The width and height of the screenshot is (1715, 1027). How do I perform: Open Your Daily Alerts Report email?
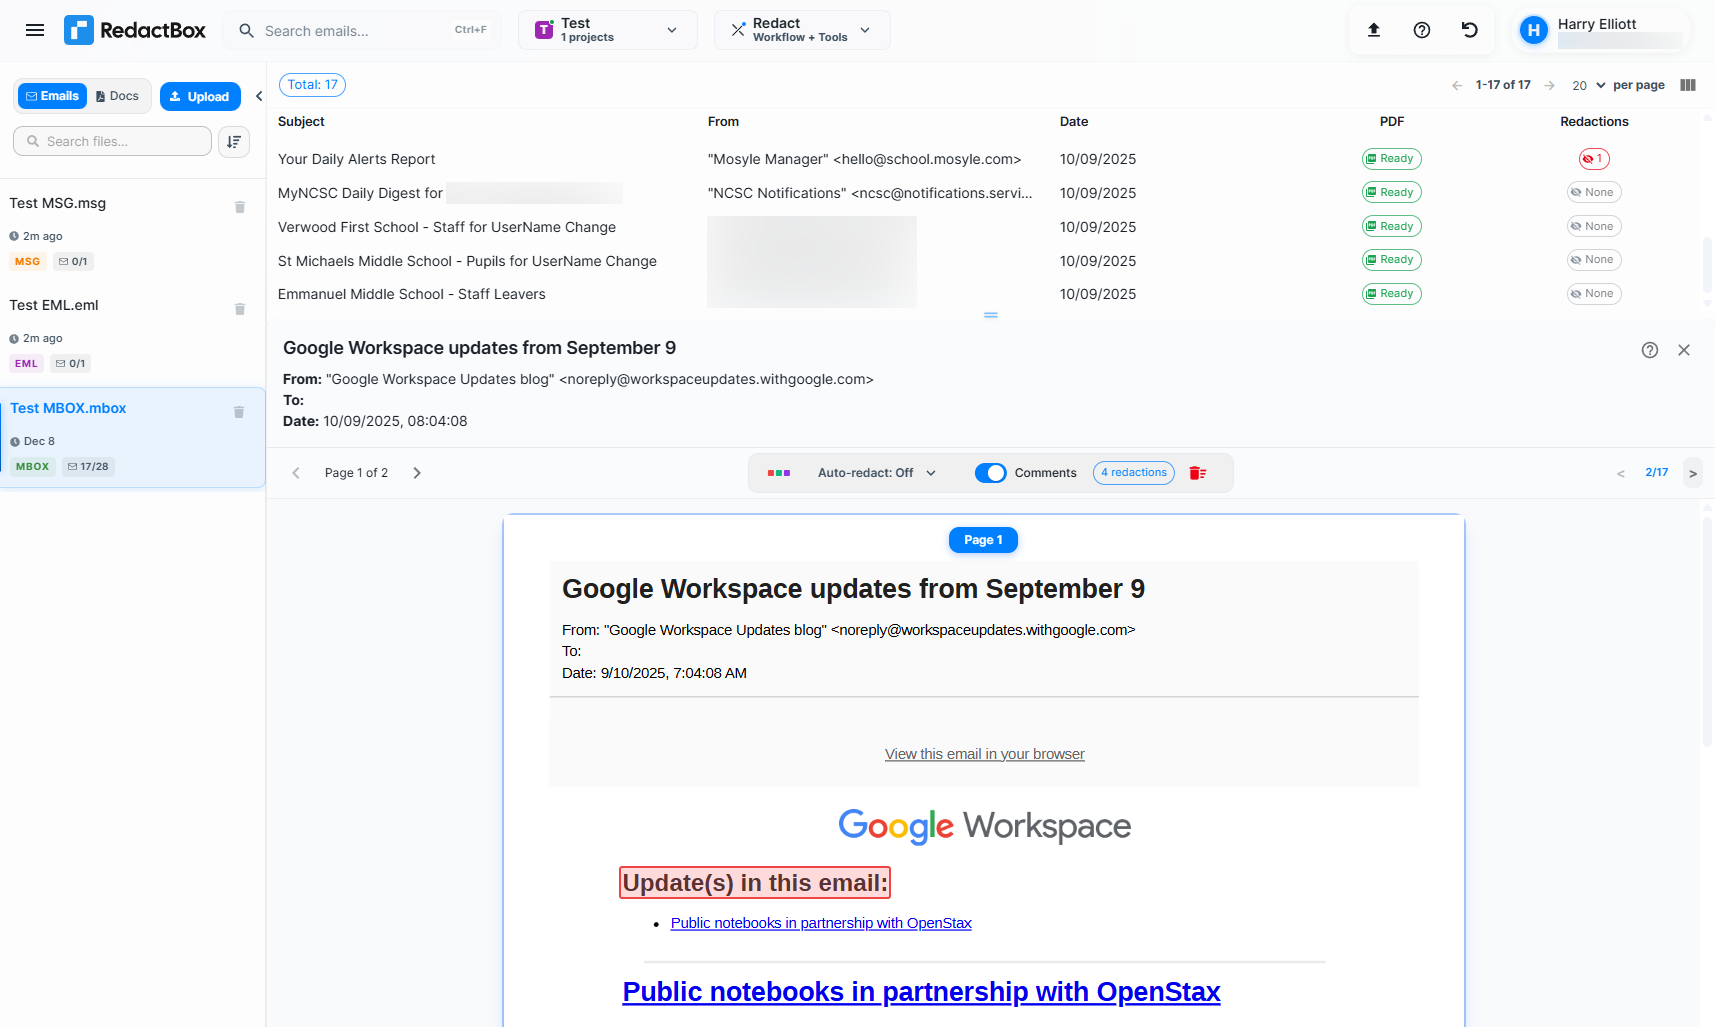pyautogui.click(x=357, y=159)
